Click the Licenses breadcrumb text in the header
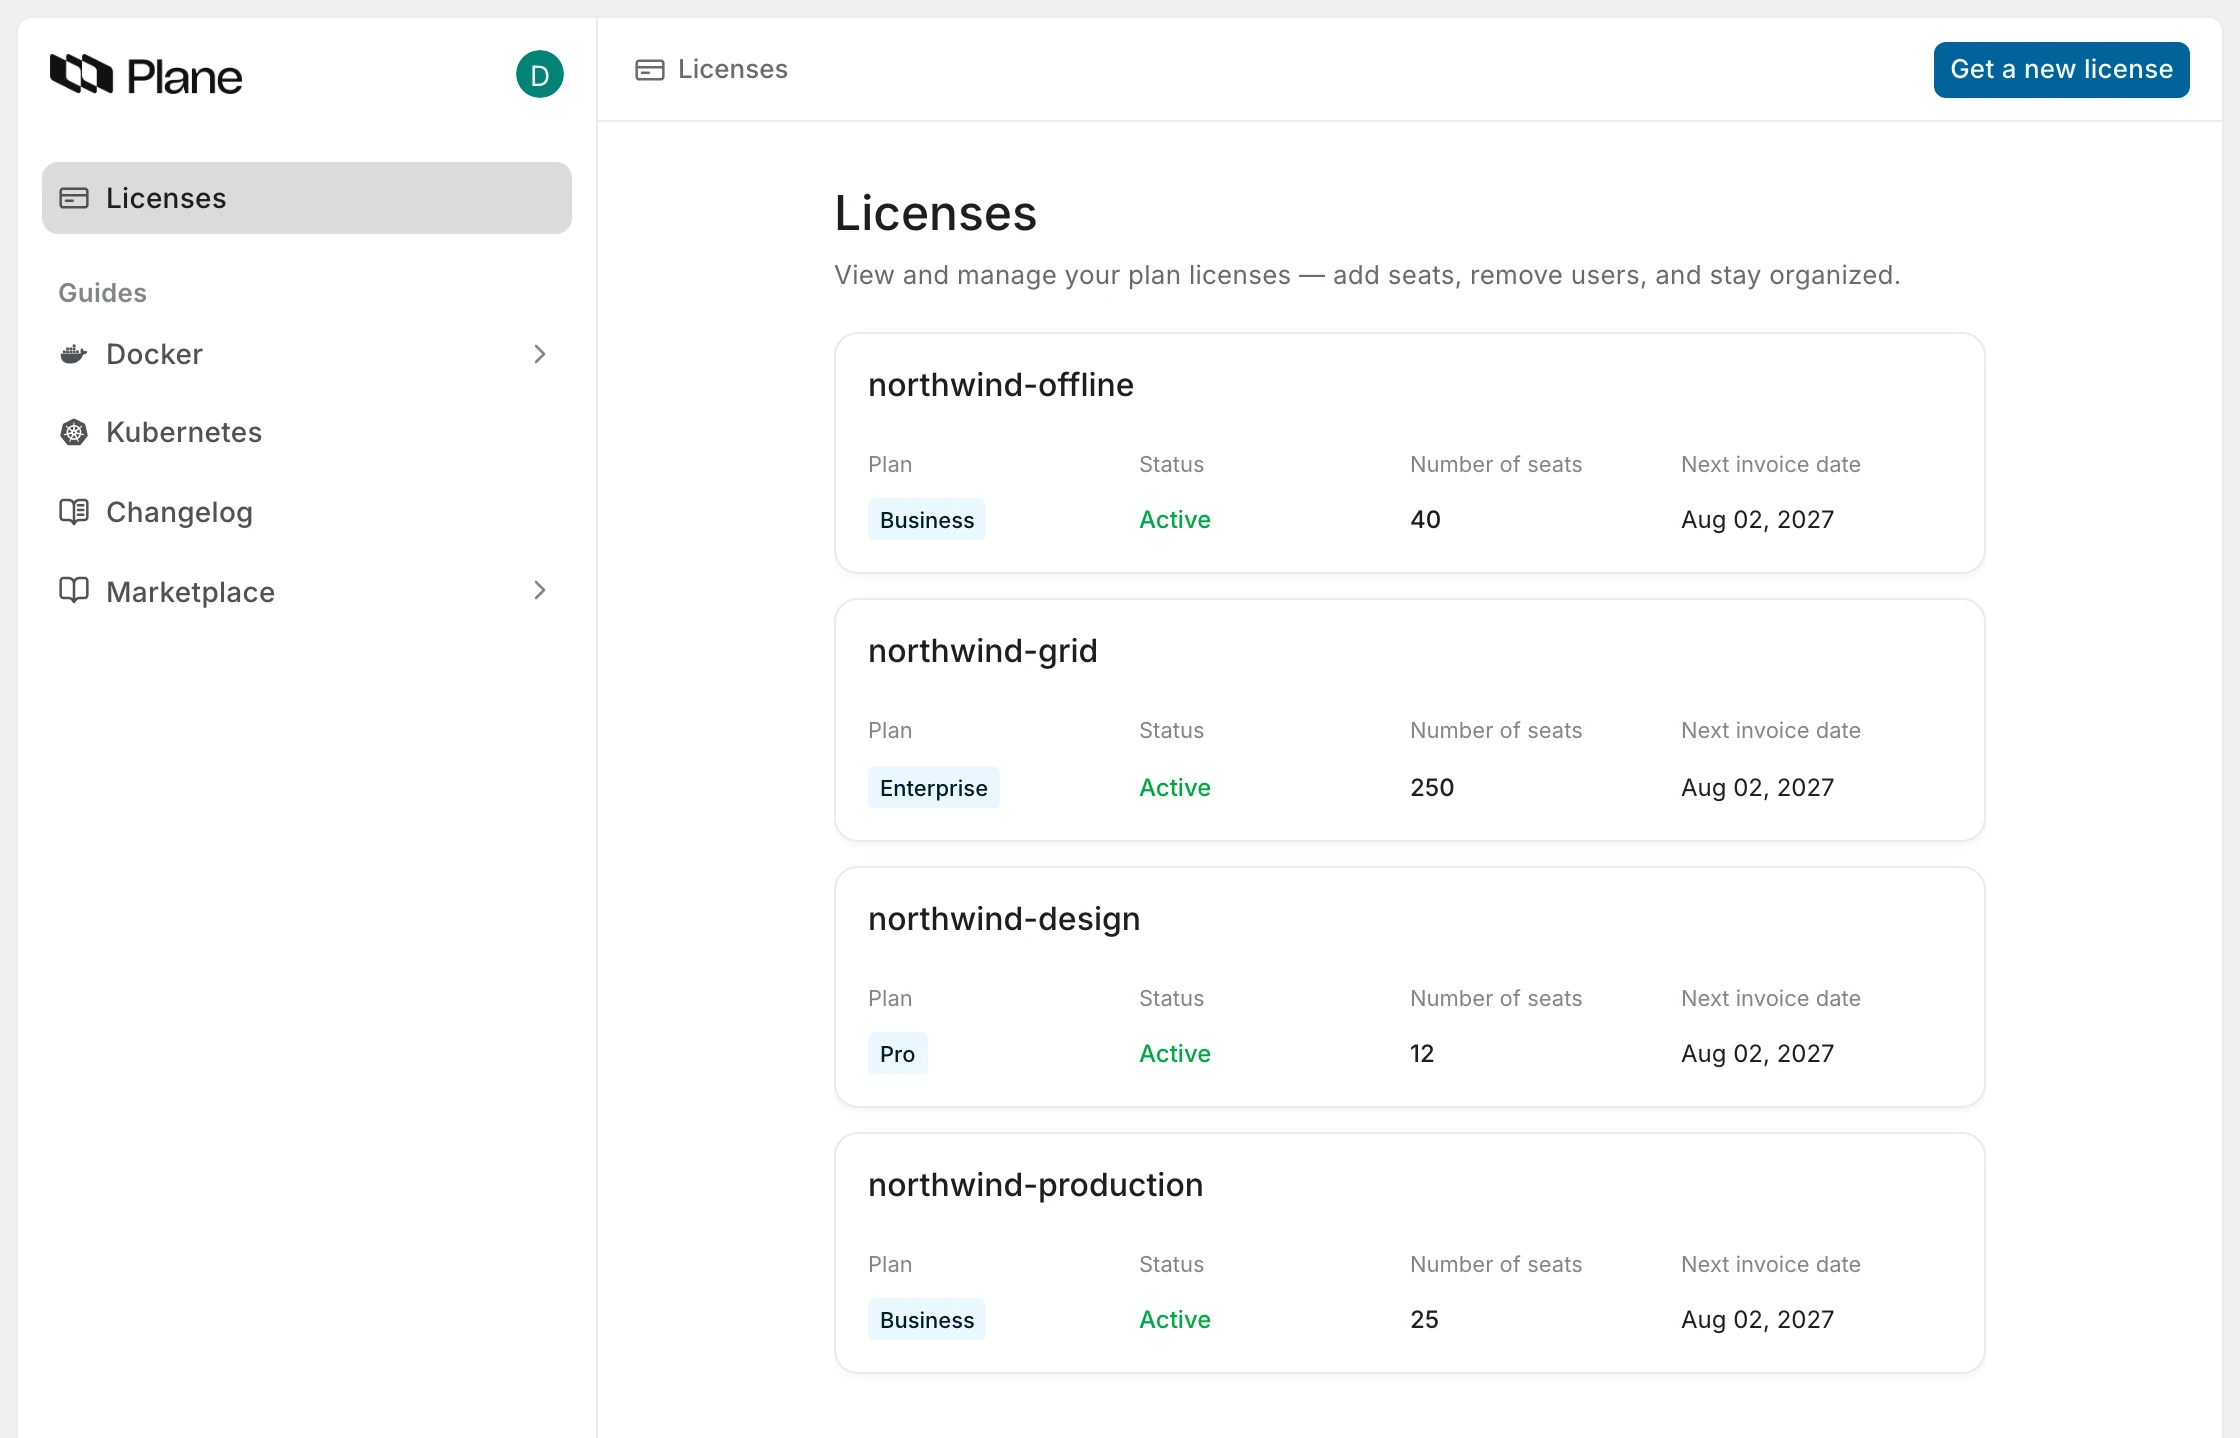The height and width of the screenshot is (1438, 2240). pos(733,69)
